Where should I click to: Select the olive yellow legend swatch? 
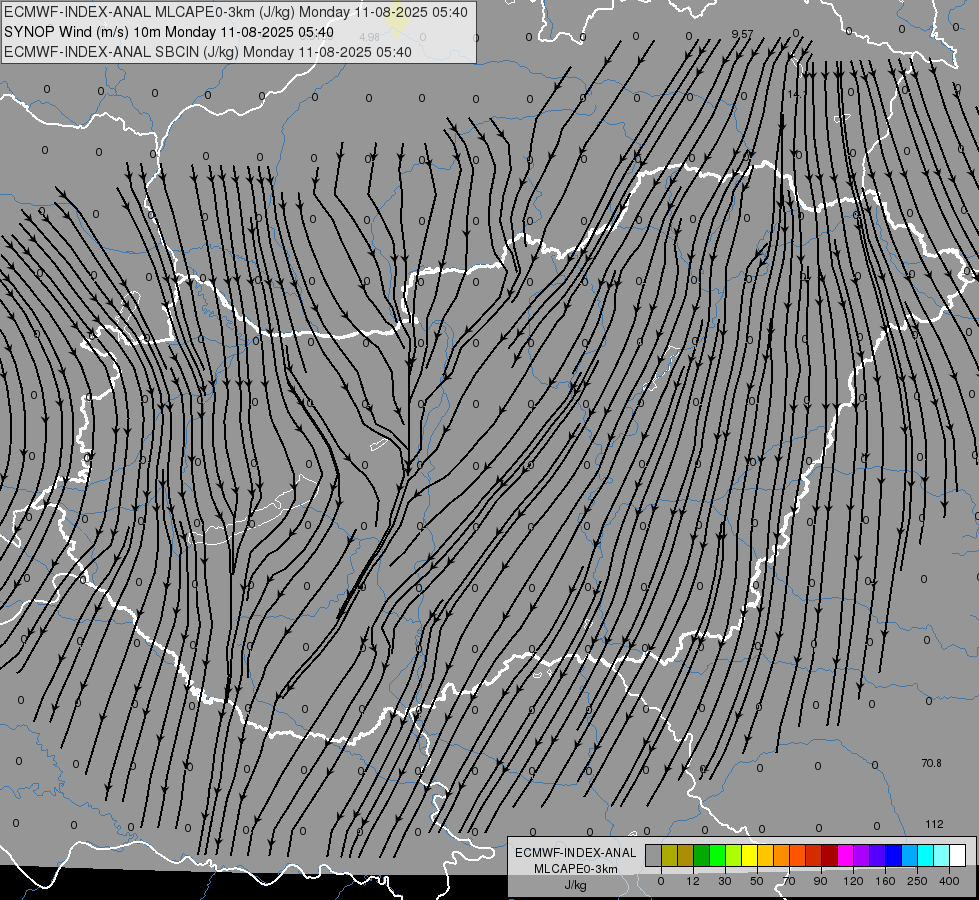coord(669,855)
